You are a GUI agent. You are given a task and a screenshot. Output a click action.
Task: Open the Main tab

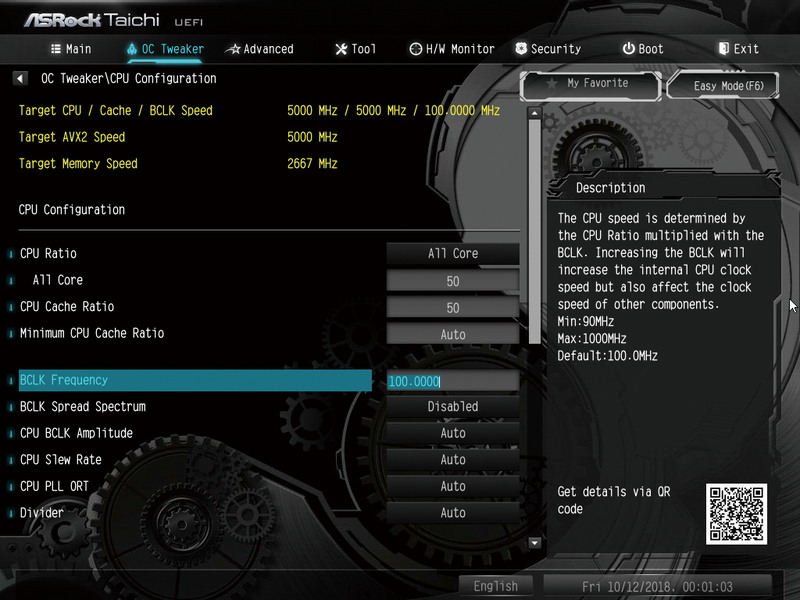click(x=71, y=49)
